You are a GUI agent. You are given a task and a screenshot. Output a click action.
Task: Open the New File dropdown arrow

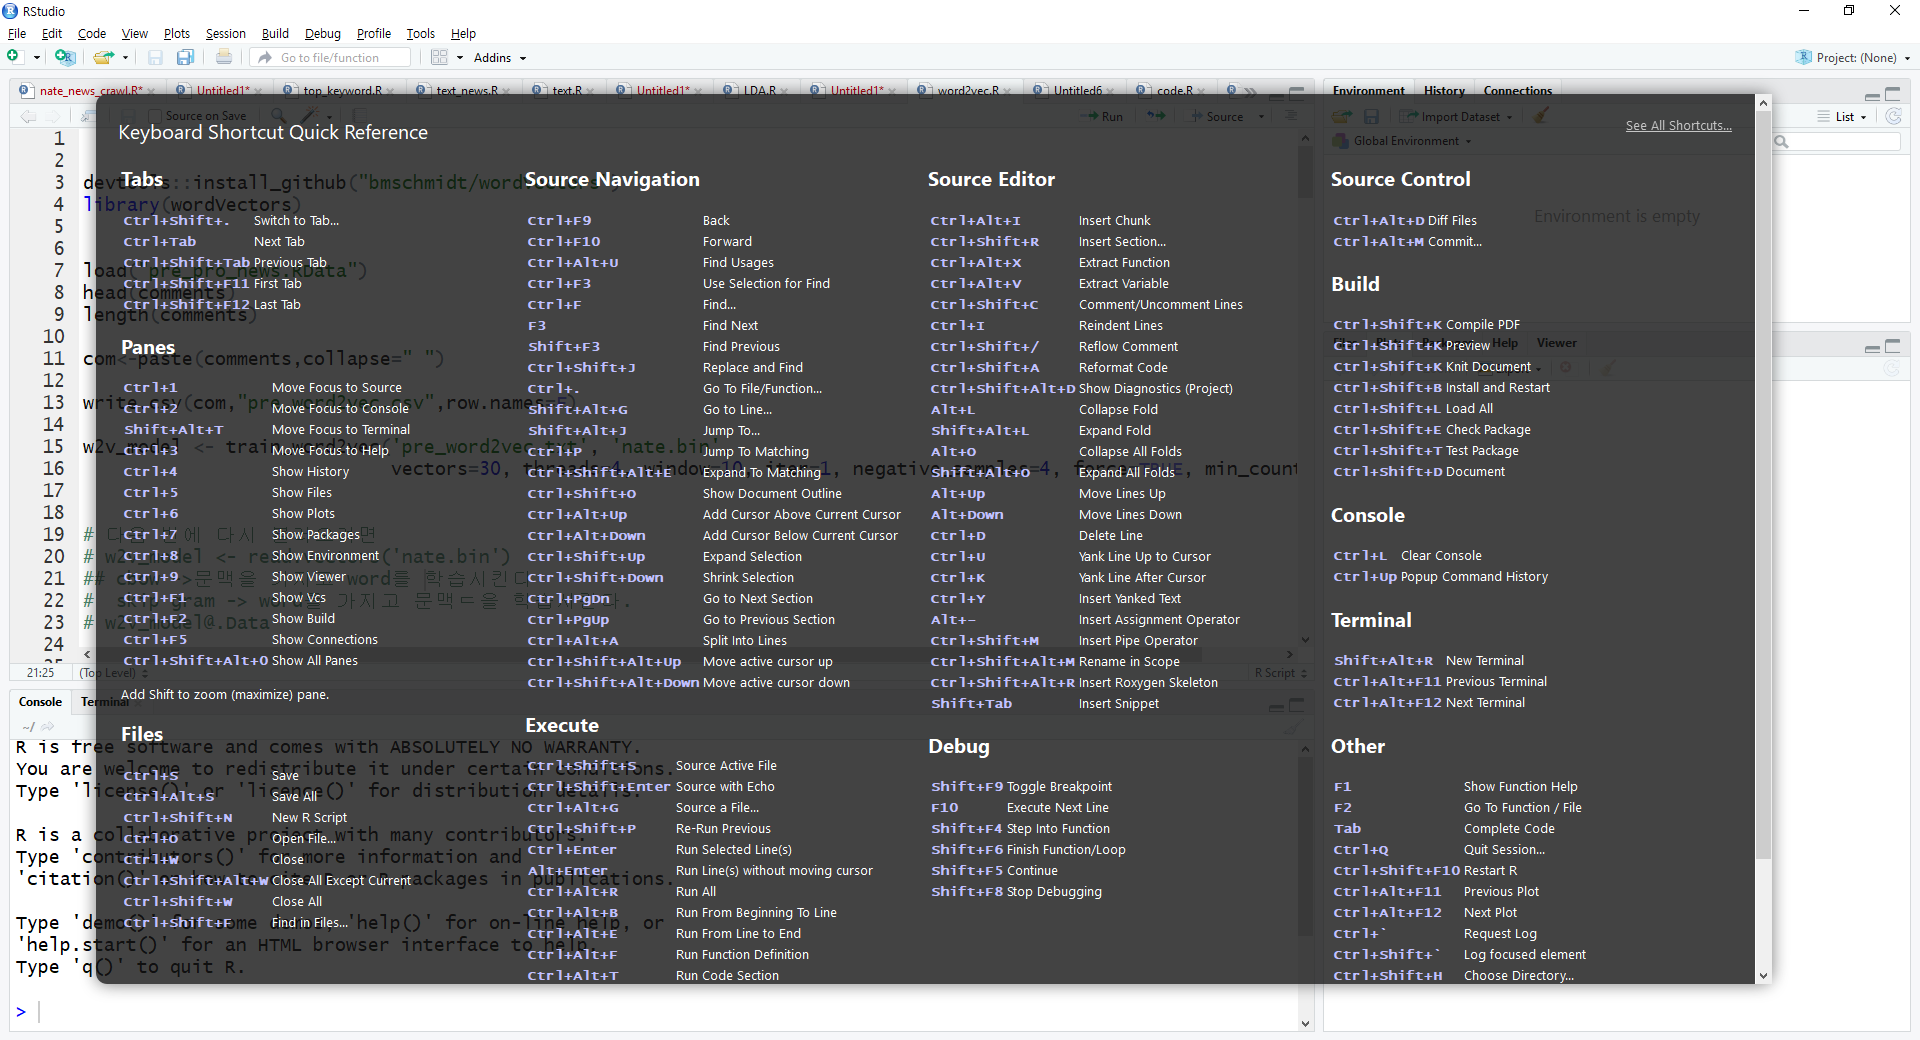tap(37, 58)
